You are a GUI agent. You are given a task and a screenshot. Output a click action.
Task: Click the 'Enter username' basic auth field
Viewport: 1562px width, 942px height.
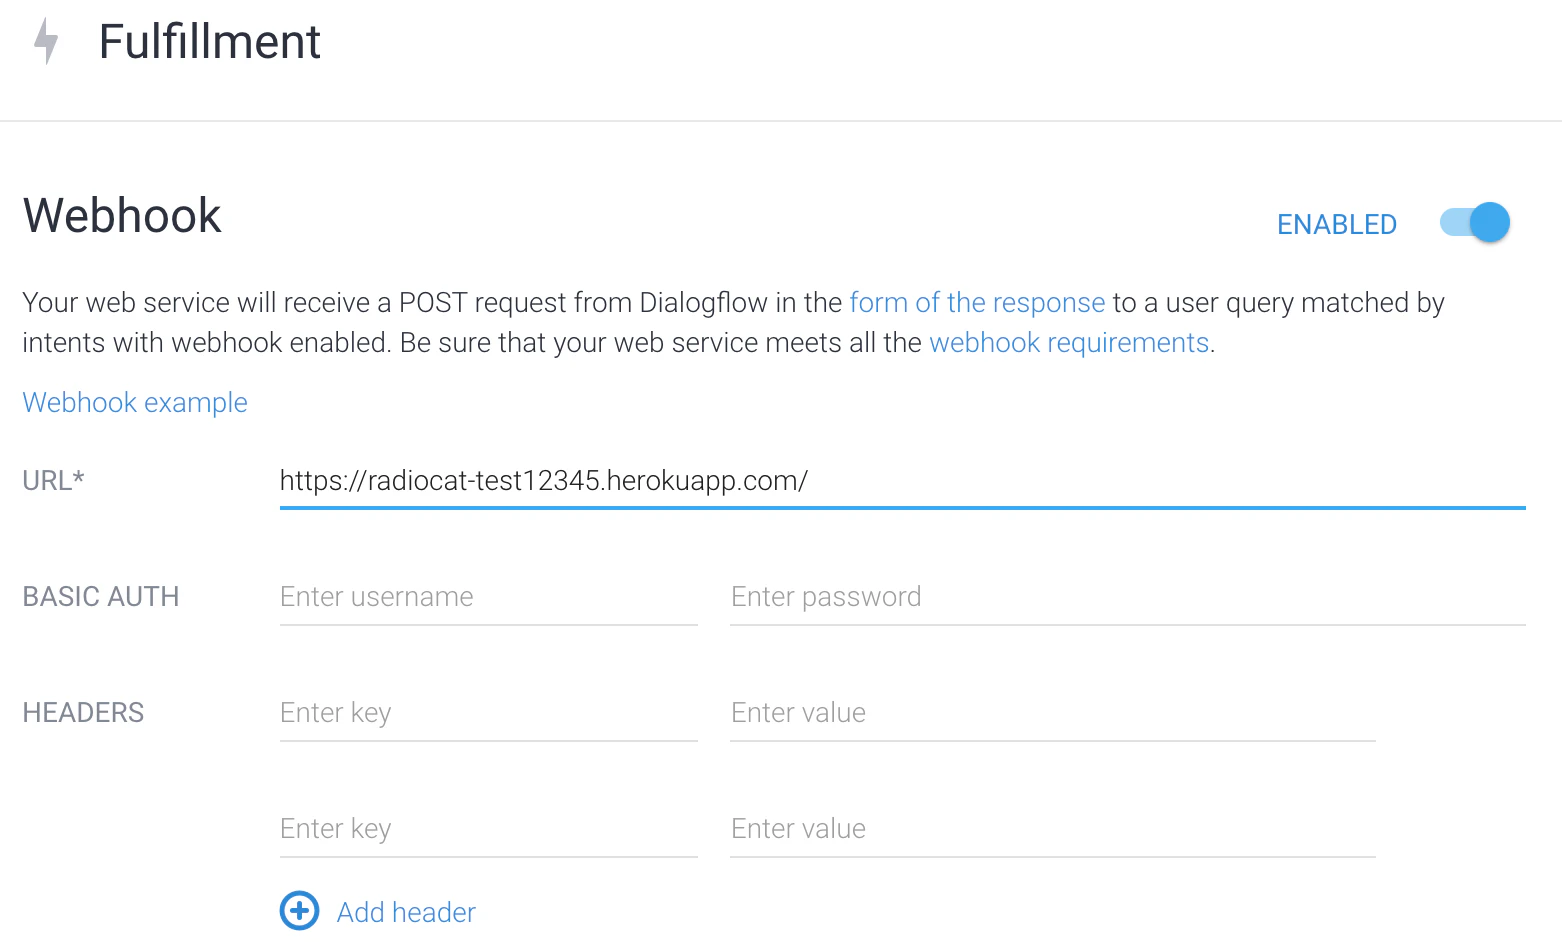[488, 597]
